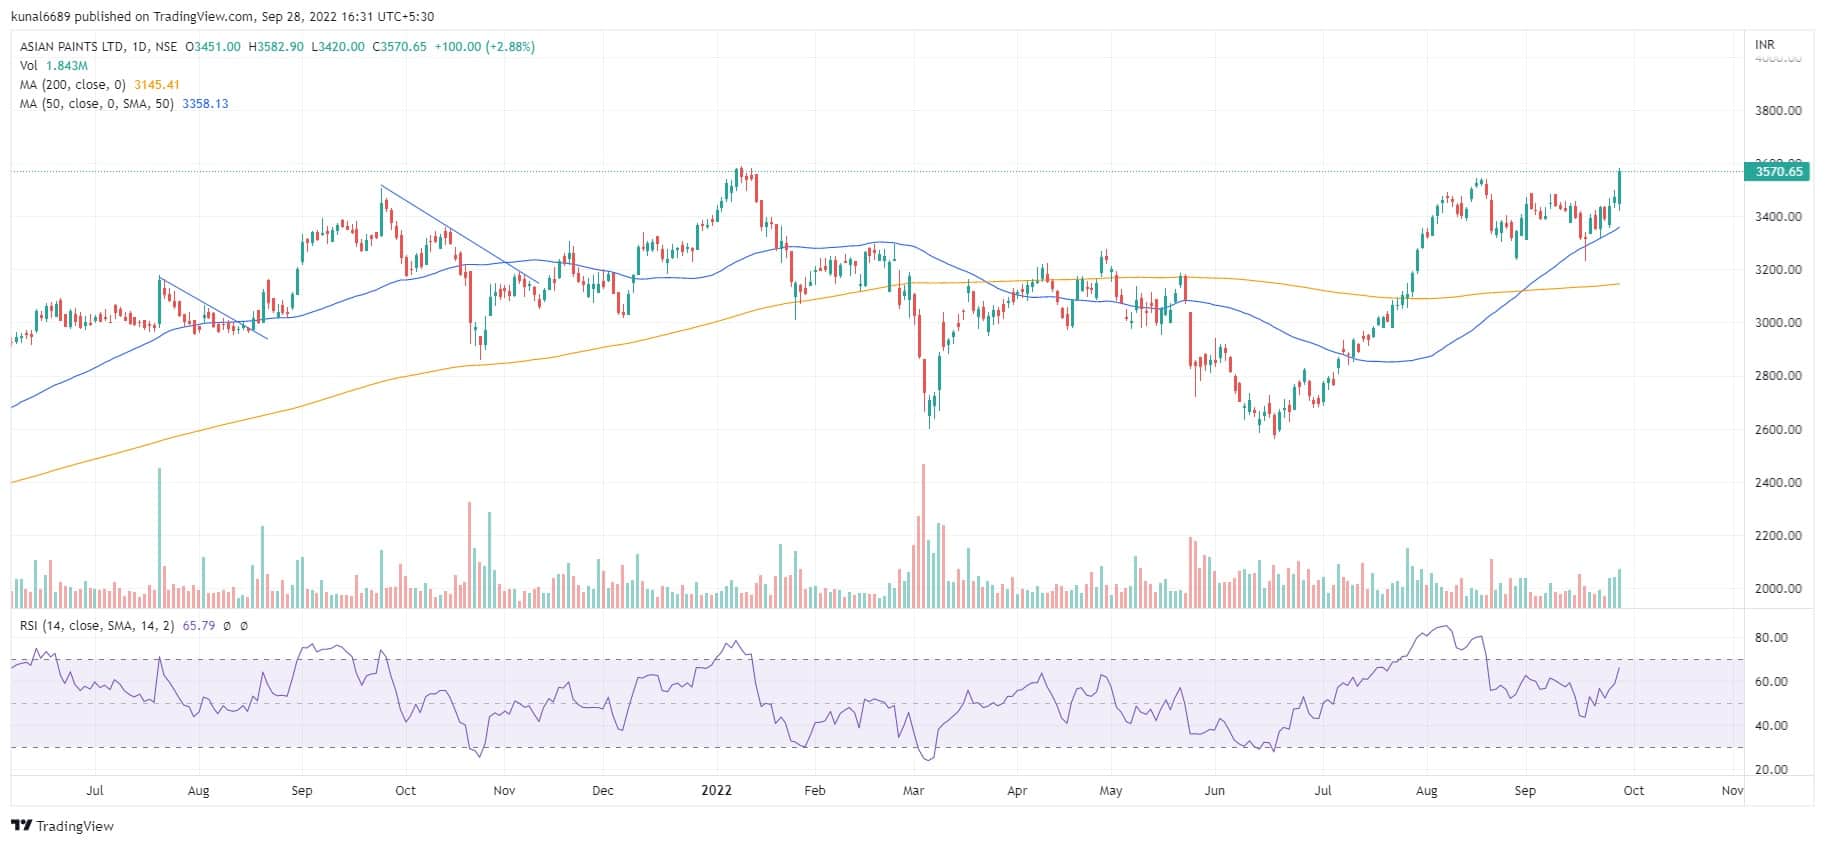Click the Apr label on time axis
Viewport: 1825px width, 845px height.
pos(1017,791)
